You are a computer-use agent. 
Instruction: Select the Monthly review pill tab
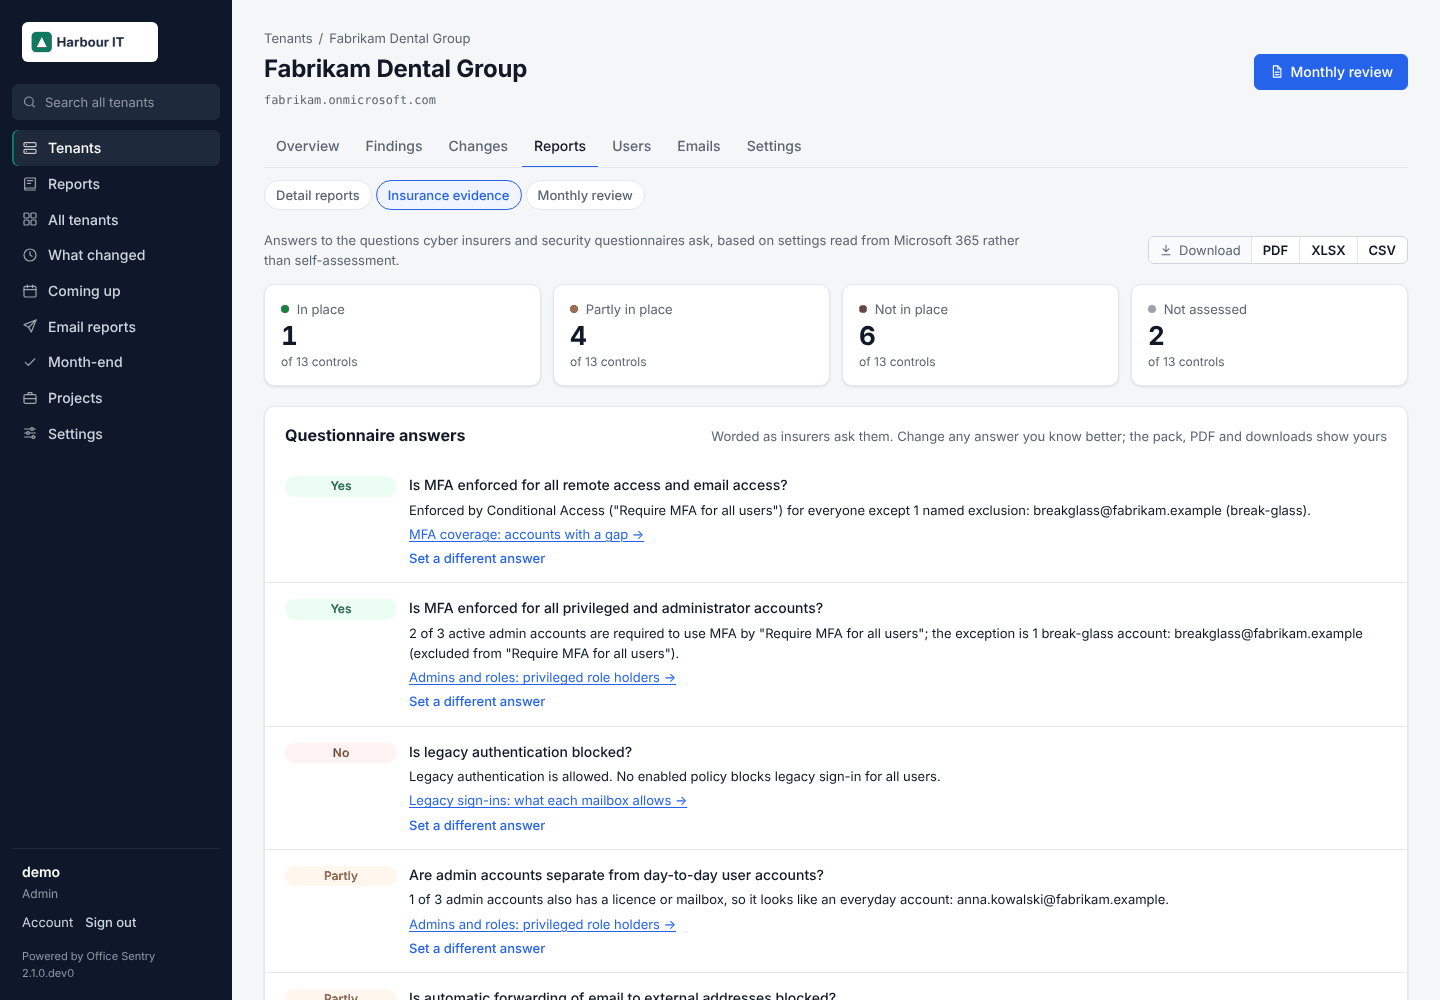pos(585,195)
